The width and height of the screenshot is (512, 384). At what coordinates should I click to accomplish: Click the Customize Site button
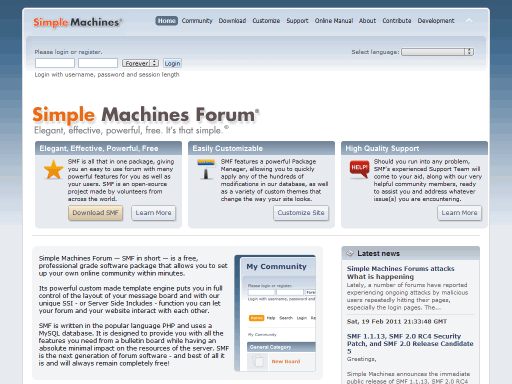pyautogui.click(x=301, y=213)
